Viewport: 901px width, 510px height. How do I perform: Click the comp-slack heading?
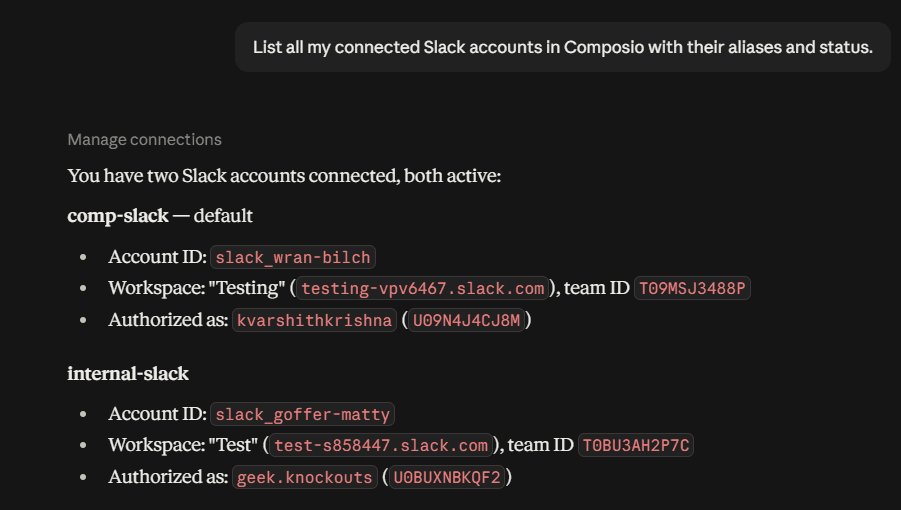pos(118,216)
